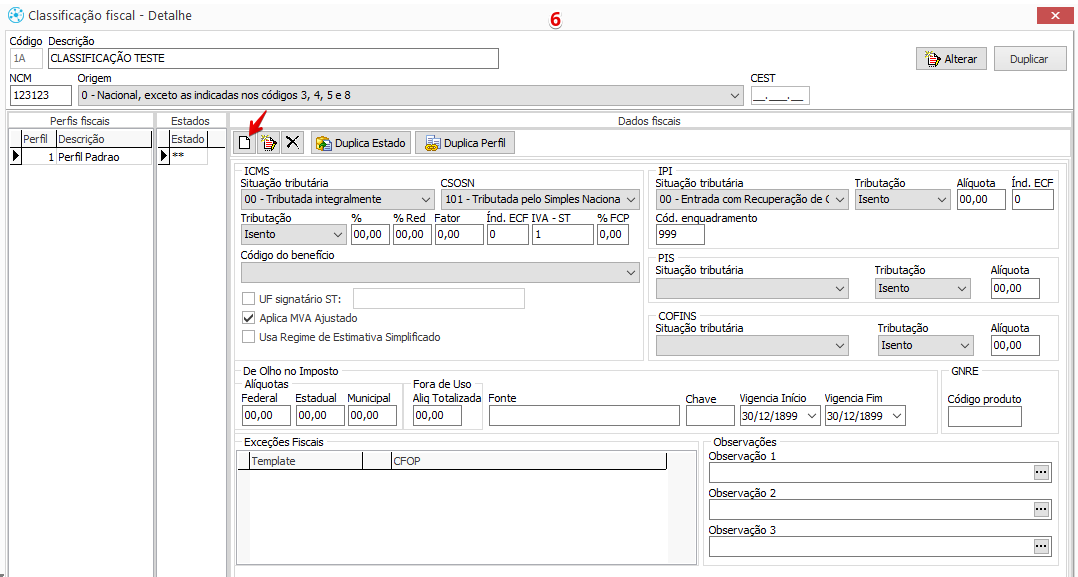Click Observação 3 text field
1078x577 pixels.
pos(871,546)
